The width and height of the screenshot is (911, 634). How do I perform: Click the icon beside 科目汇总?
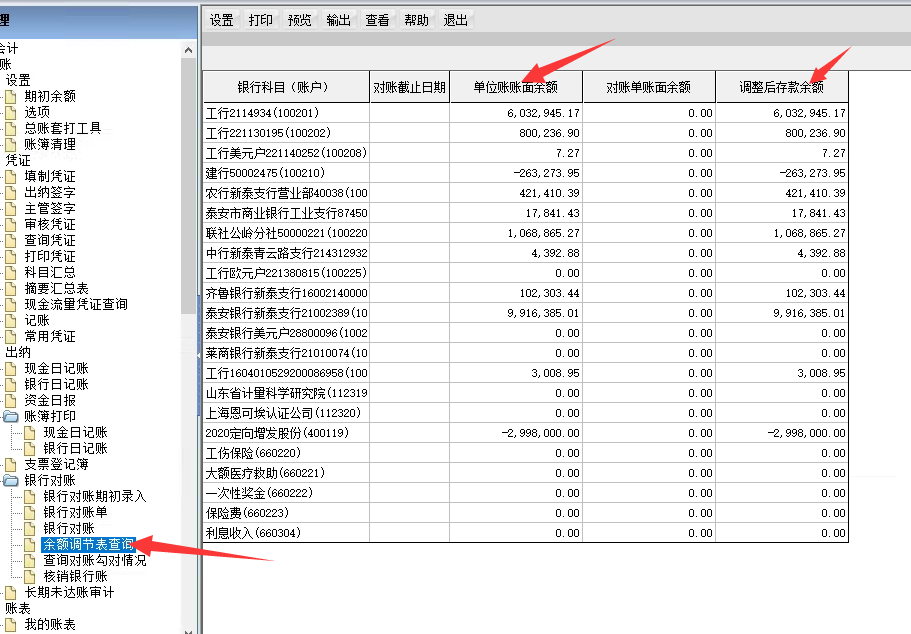pyautogui.click(x=10, y=272)
